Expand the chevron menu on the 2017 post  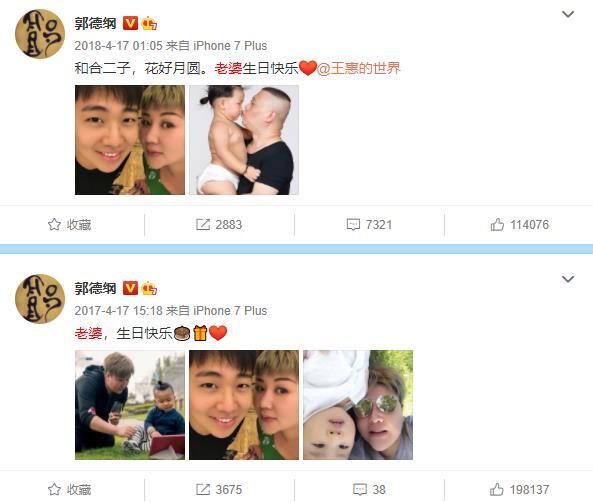(x=568, y=279)
